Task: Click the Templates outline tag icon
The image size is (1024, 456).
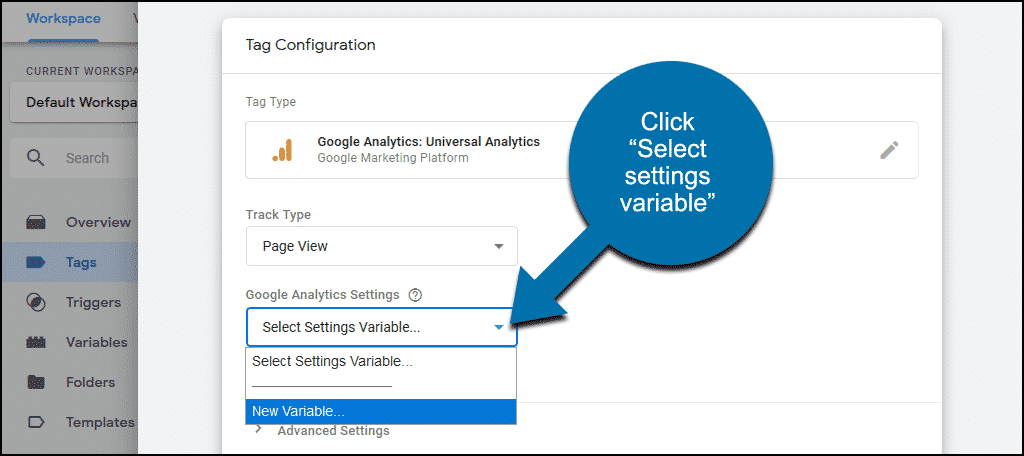Action: tap(35, 422)
